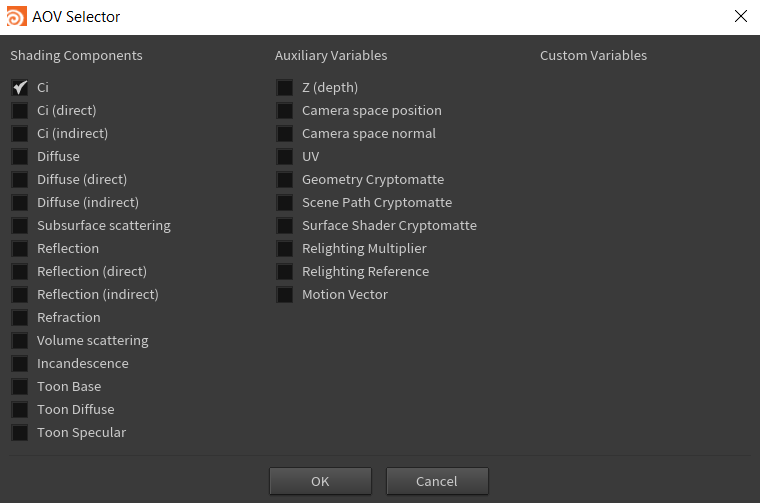The width and height of the screenshot is (760, 503).
Task: Tick the Incandescence checkbox
Action: tap(20, 364)
